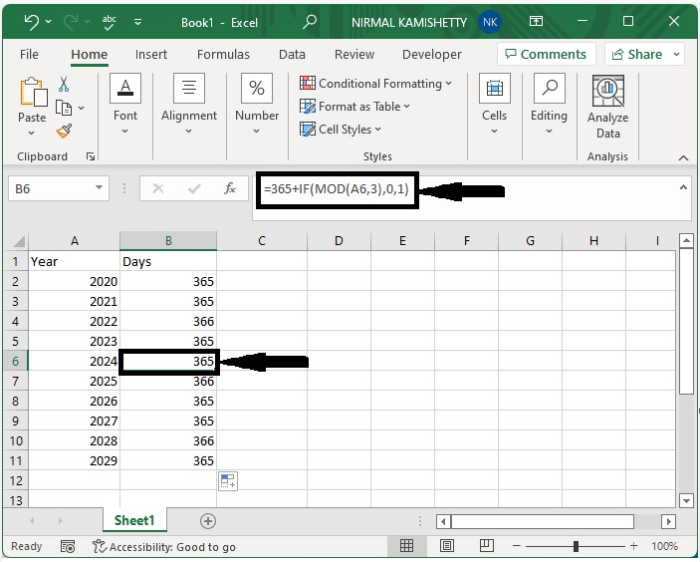Viewport: 700px width, 562px height.
Task: Expand the formula bar chevron
Action: tap(683, 187)
